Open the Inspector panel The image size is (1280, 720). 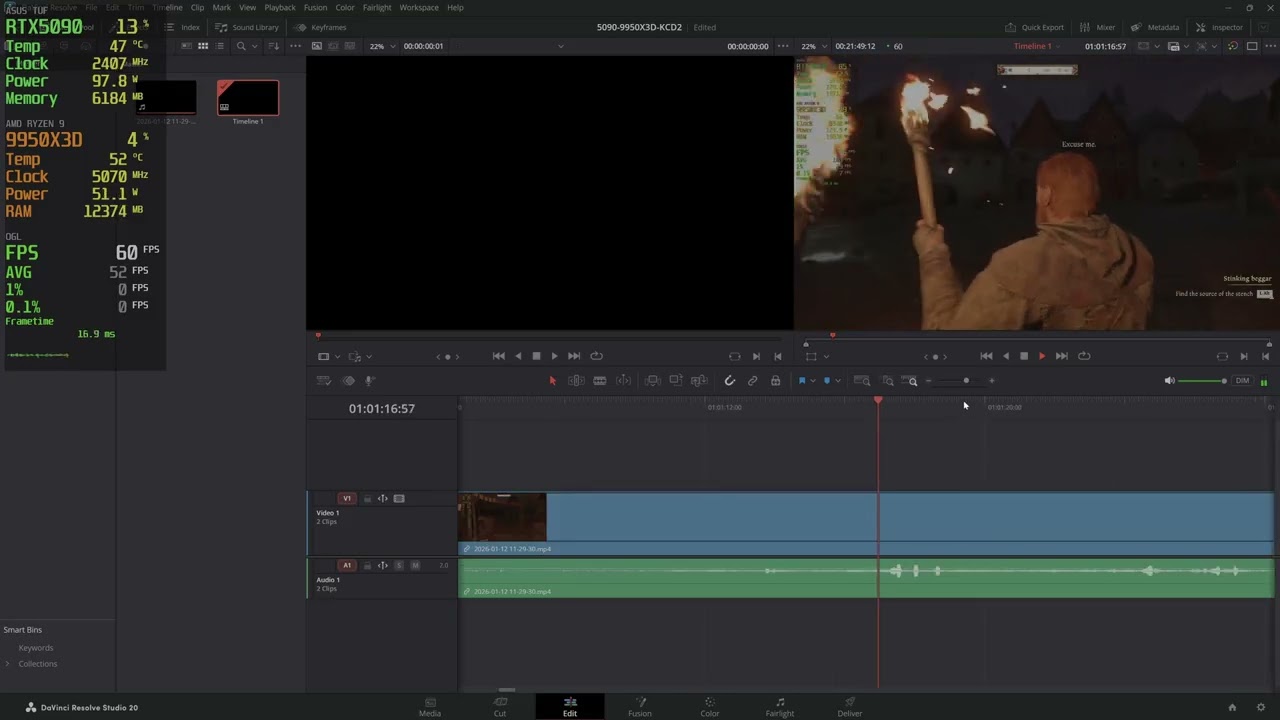[x=1220, y=27]
